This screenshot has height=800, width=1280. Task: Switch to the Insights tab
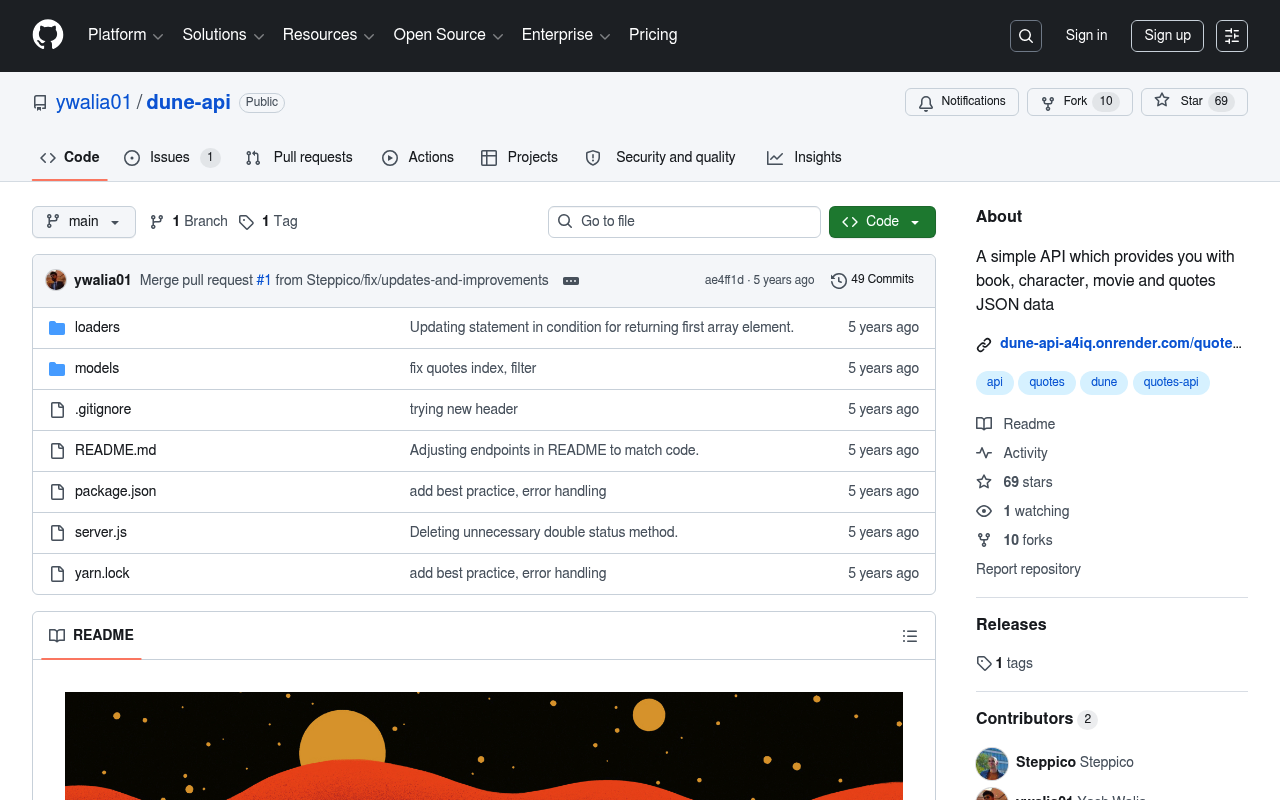pyautogui.click(x=804, y=158)
